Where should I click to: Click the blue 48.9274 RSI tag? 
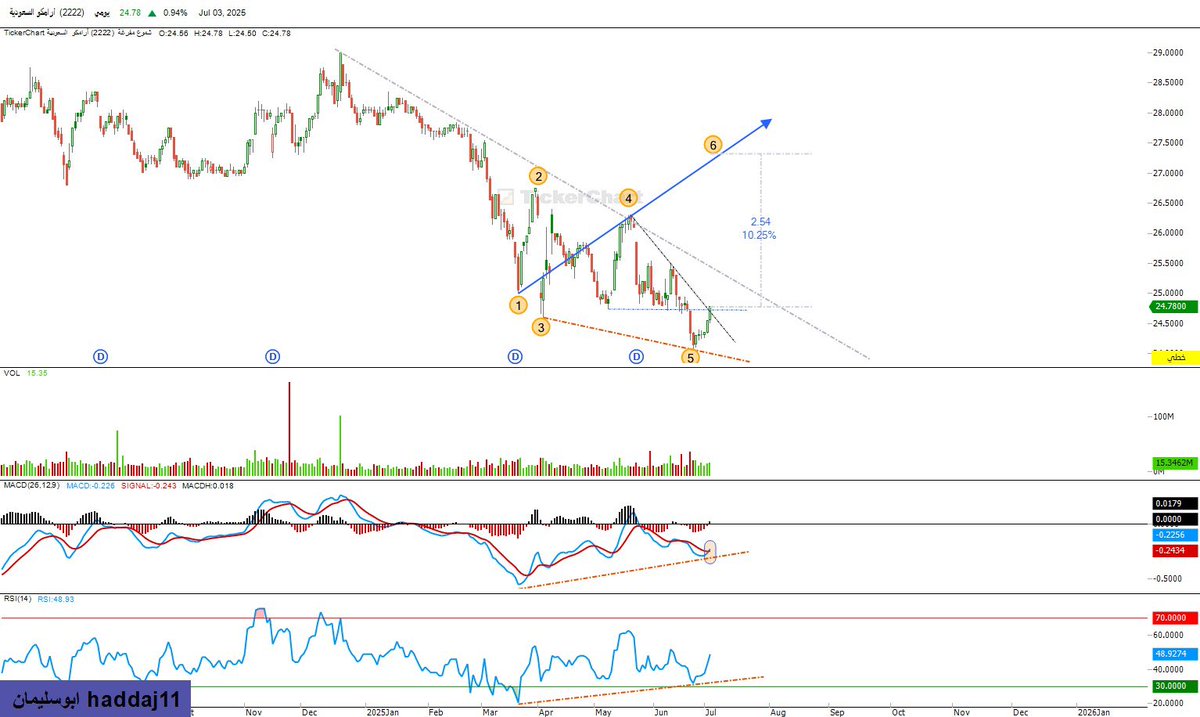click(x=1174, y=654)
